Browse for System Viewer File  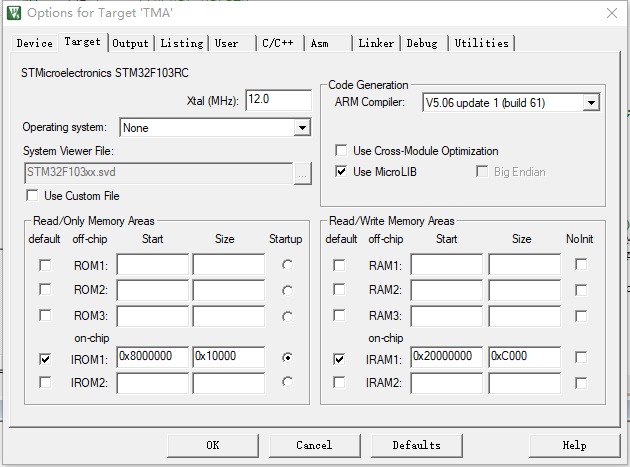[304, 172]
